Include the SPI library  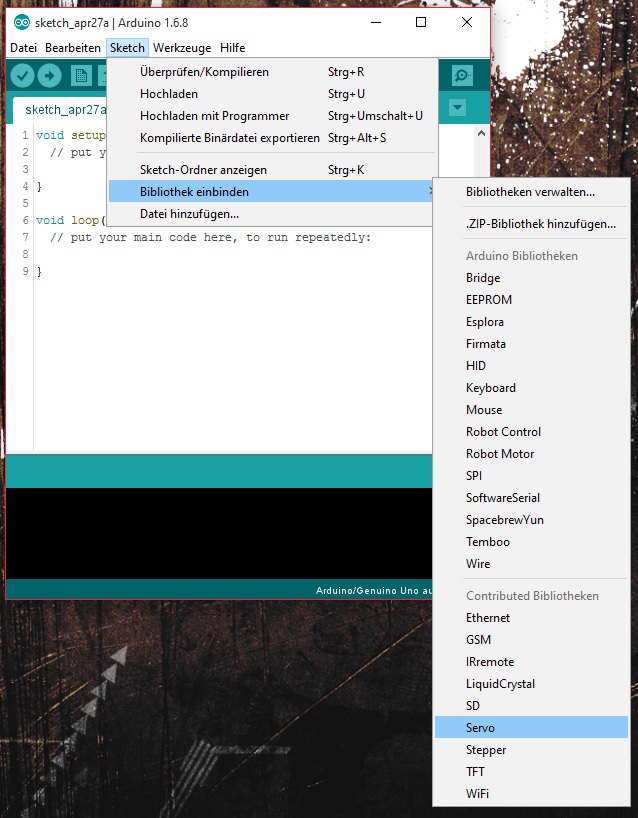pyautogui.click(x=531, y=476)
